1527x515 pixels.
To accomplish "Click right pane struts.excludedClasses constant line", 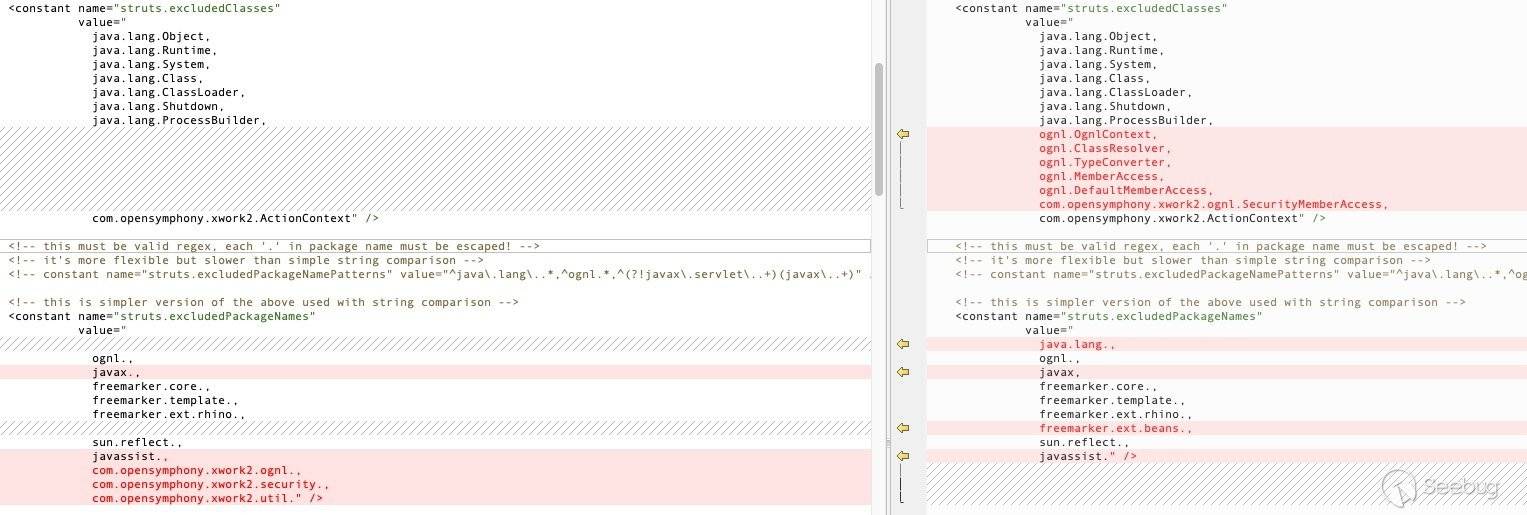I will 1091,8.
